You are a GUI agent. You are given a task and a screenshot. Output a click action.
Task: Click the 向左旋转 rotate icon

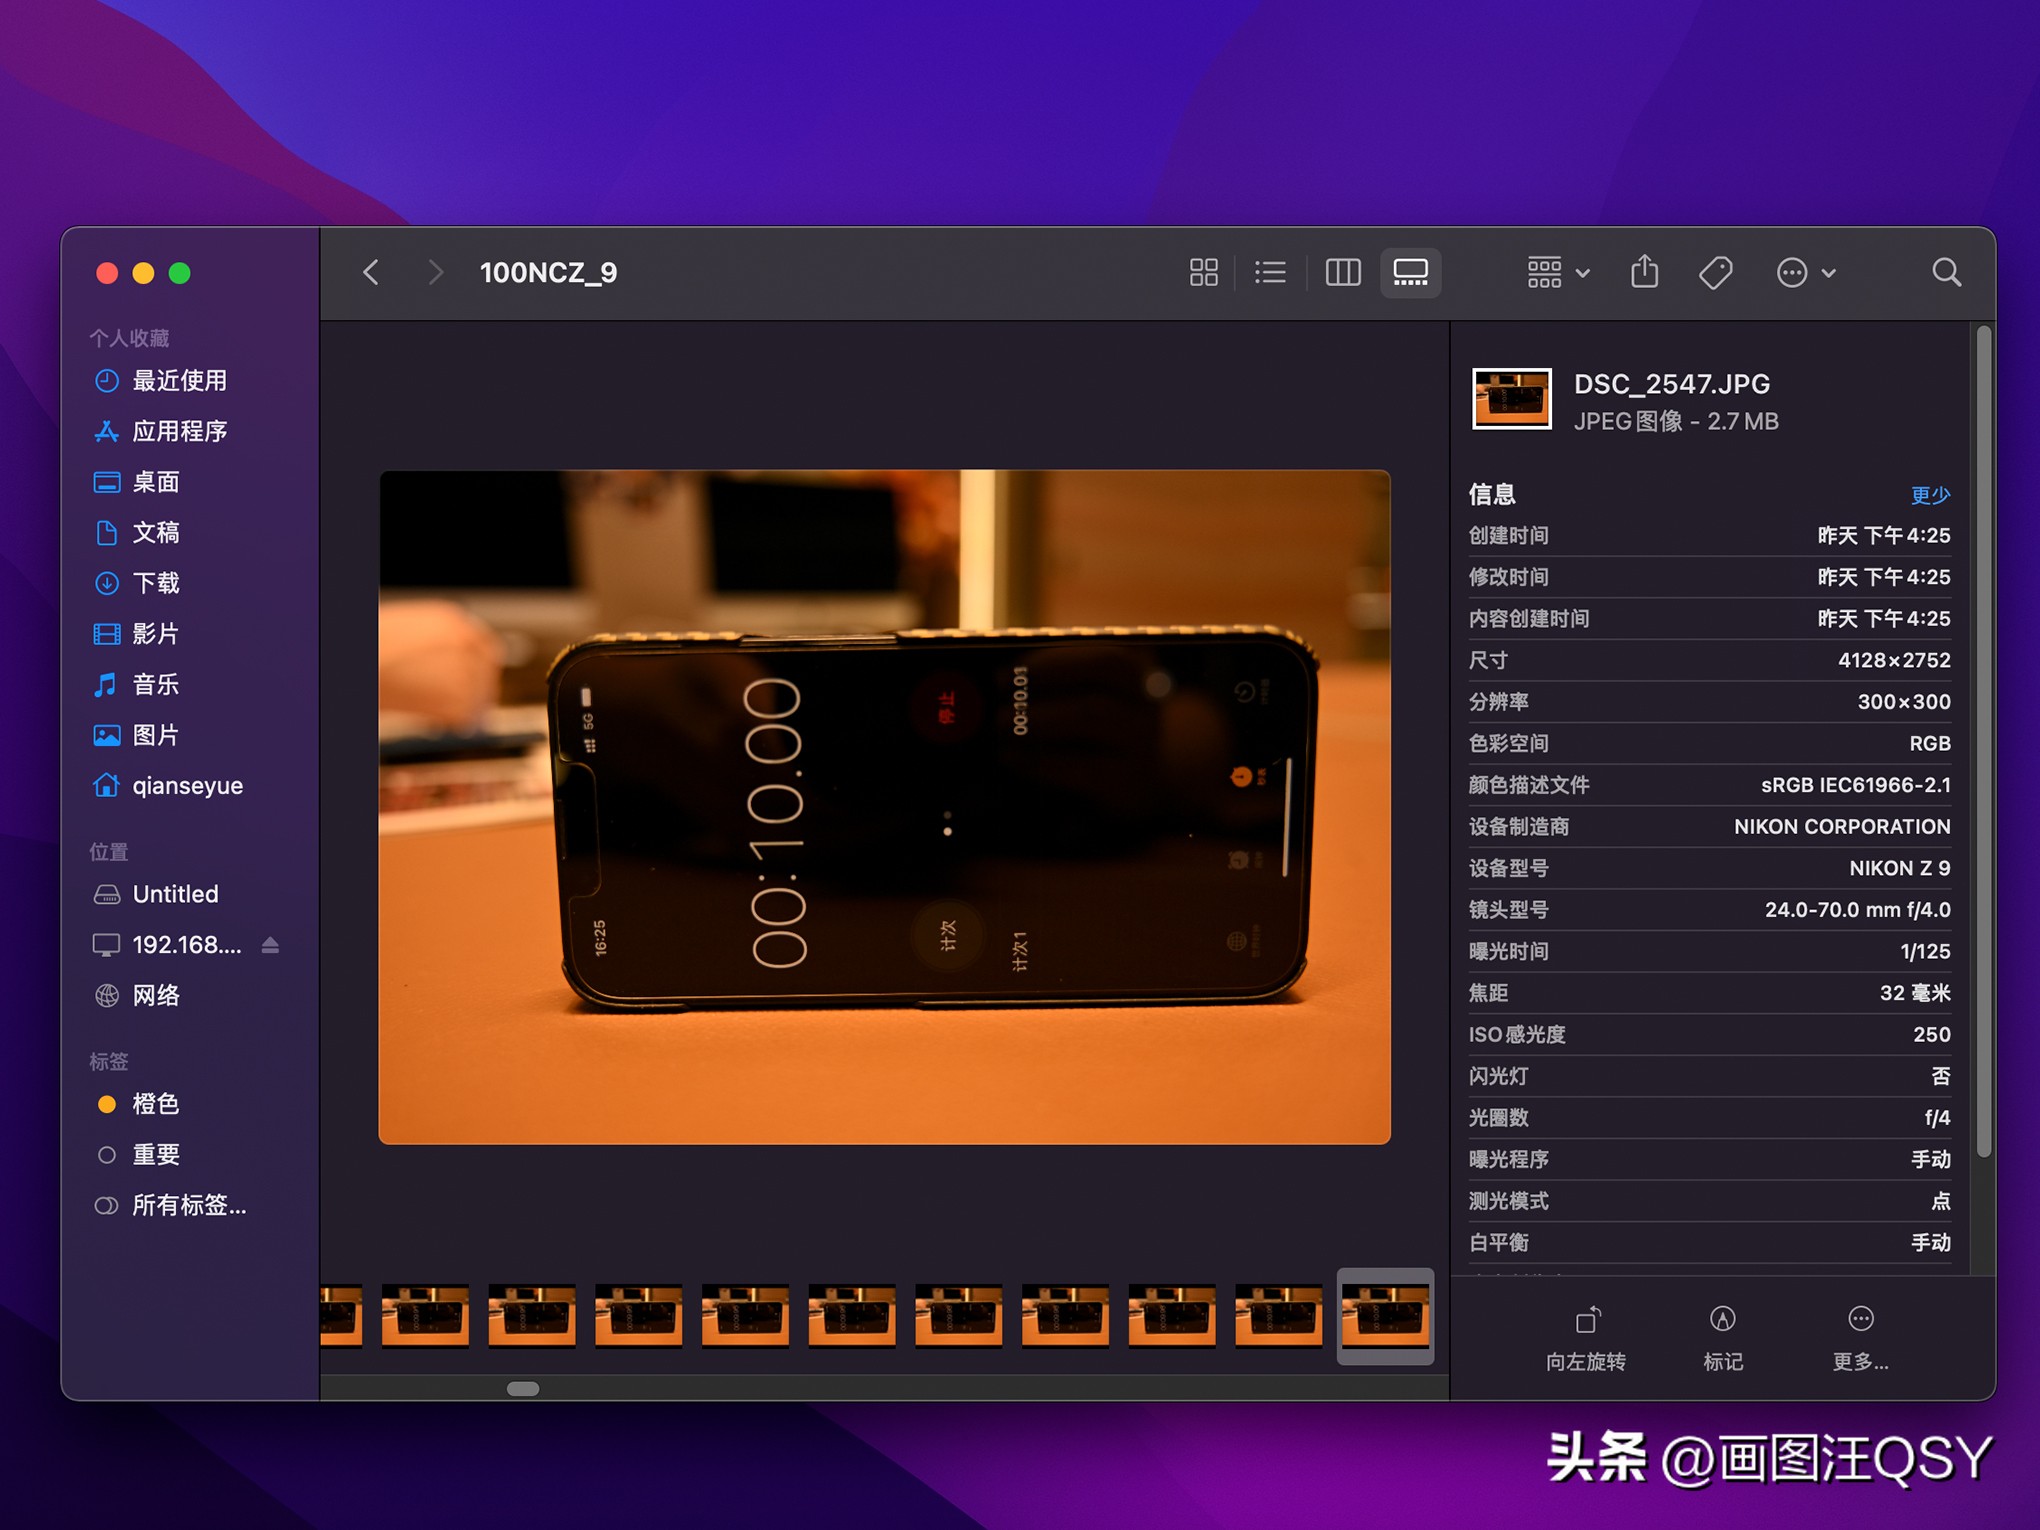point(1586,1320)
